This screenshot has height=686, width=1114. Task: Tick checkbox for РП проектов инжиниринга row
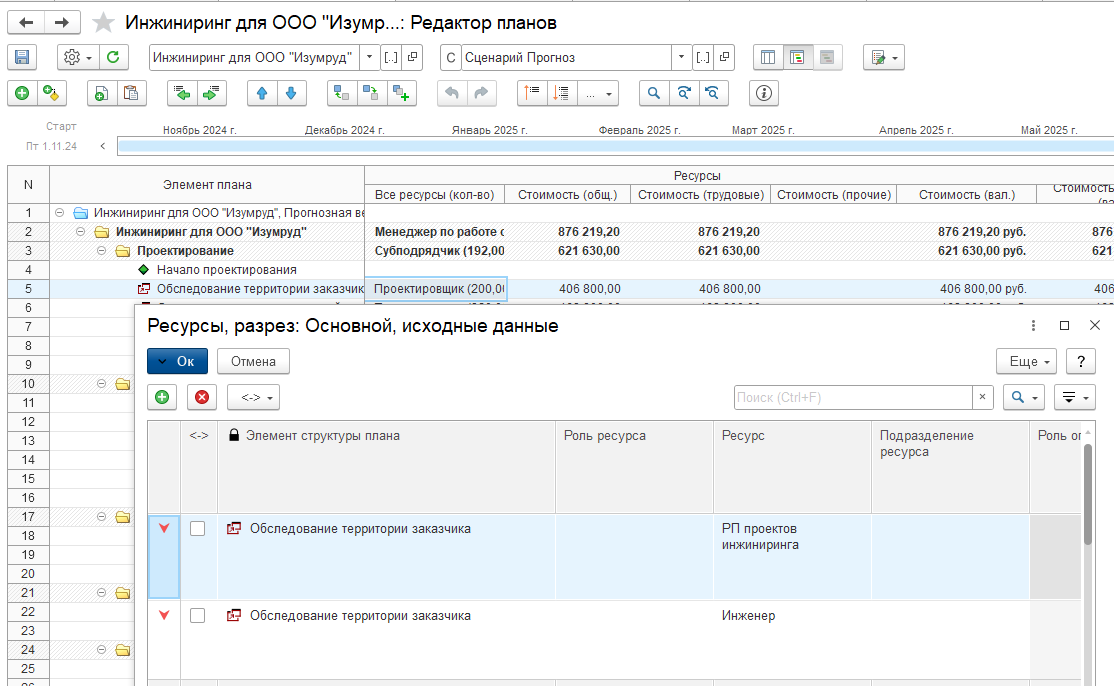pos(198,529)
